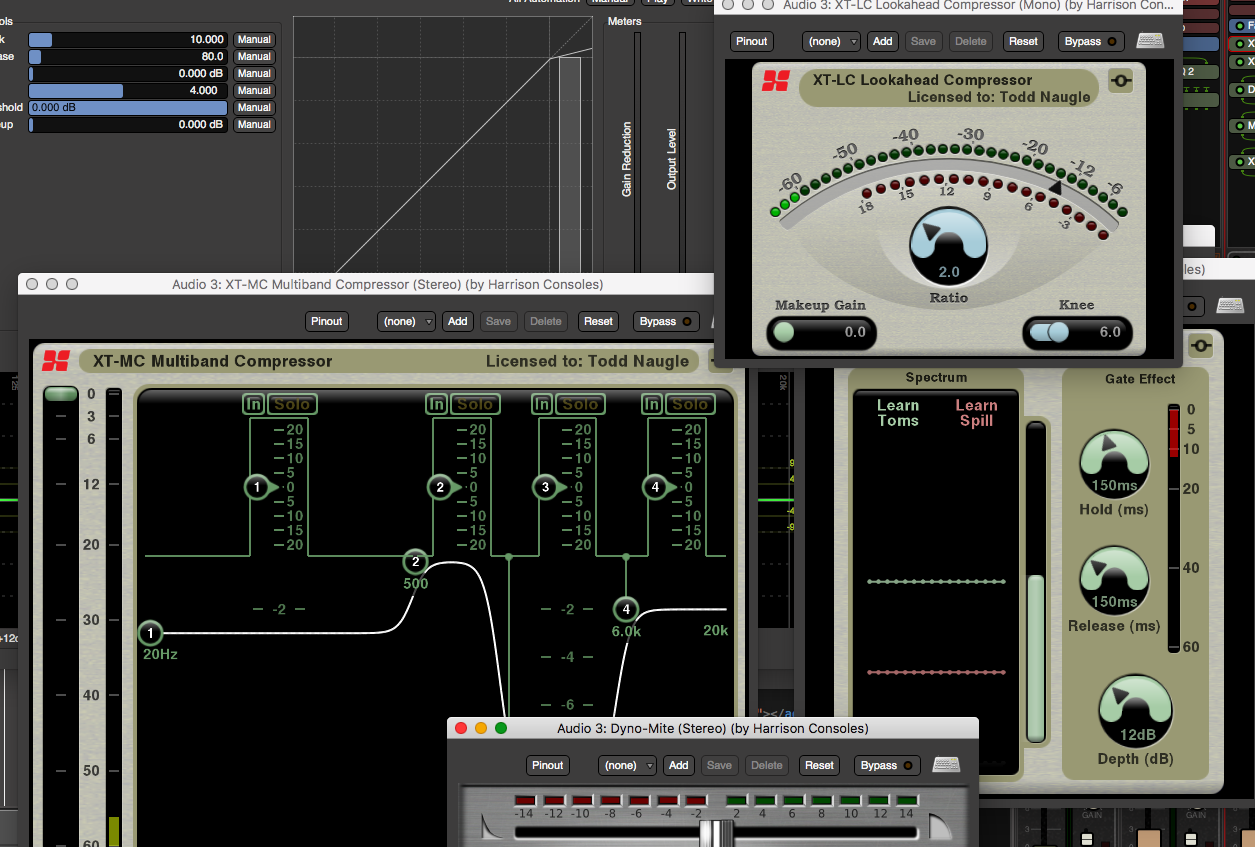Click Learn Spill in the Spectrum panel
The height and width of the screenshot is (847, 1255).
pyautogui.click(x=977, y=412)
